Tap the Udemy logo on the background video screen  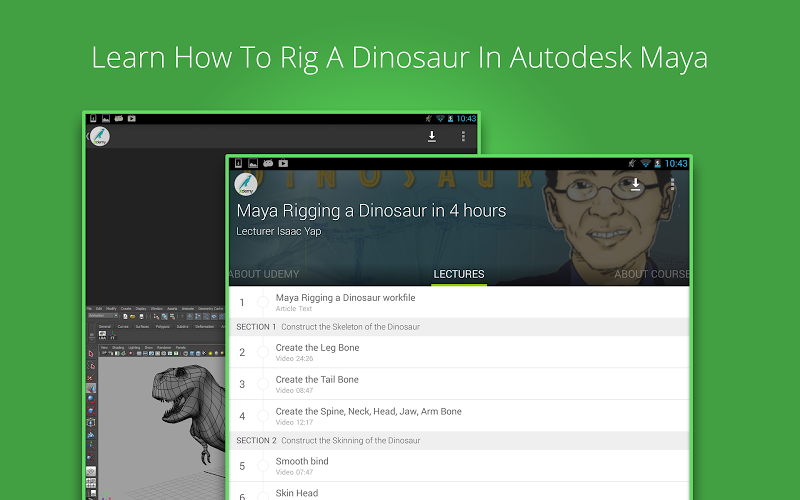(99, 137)
